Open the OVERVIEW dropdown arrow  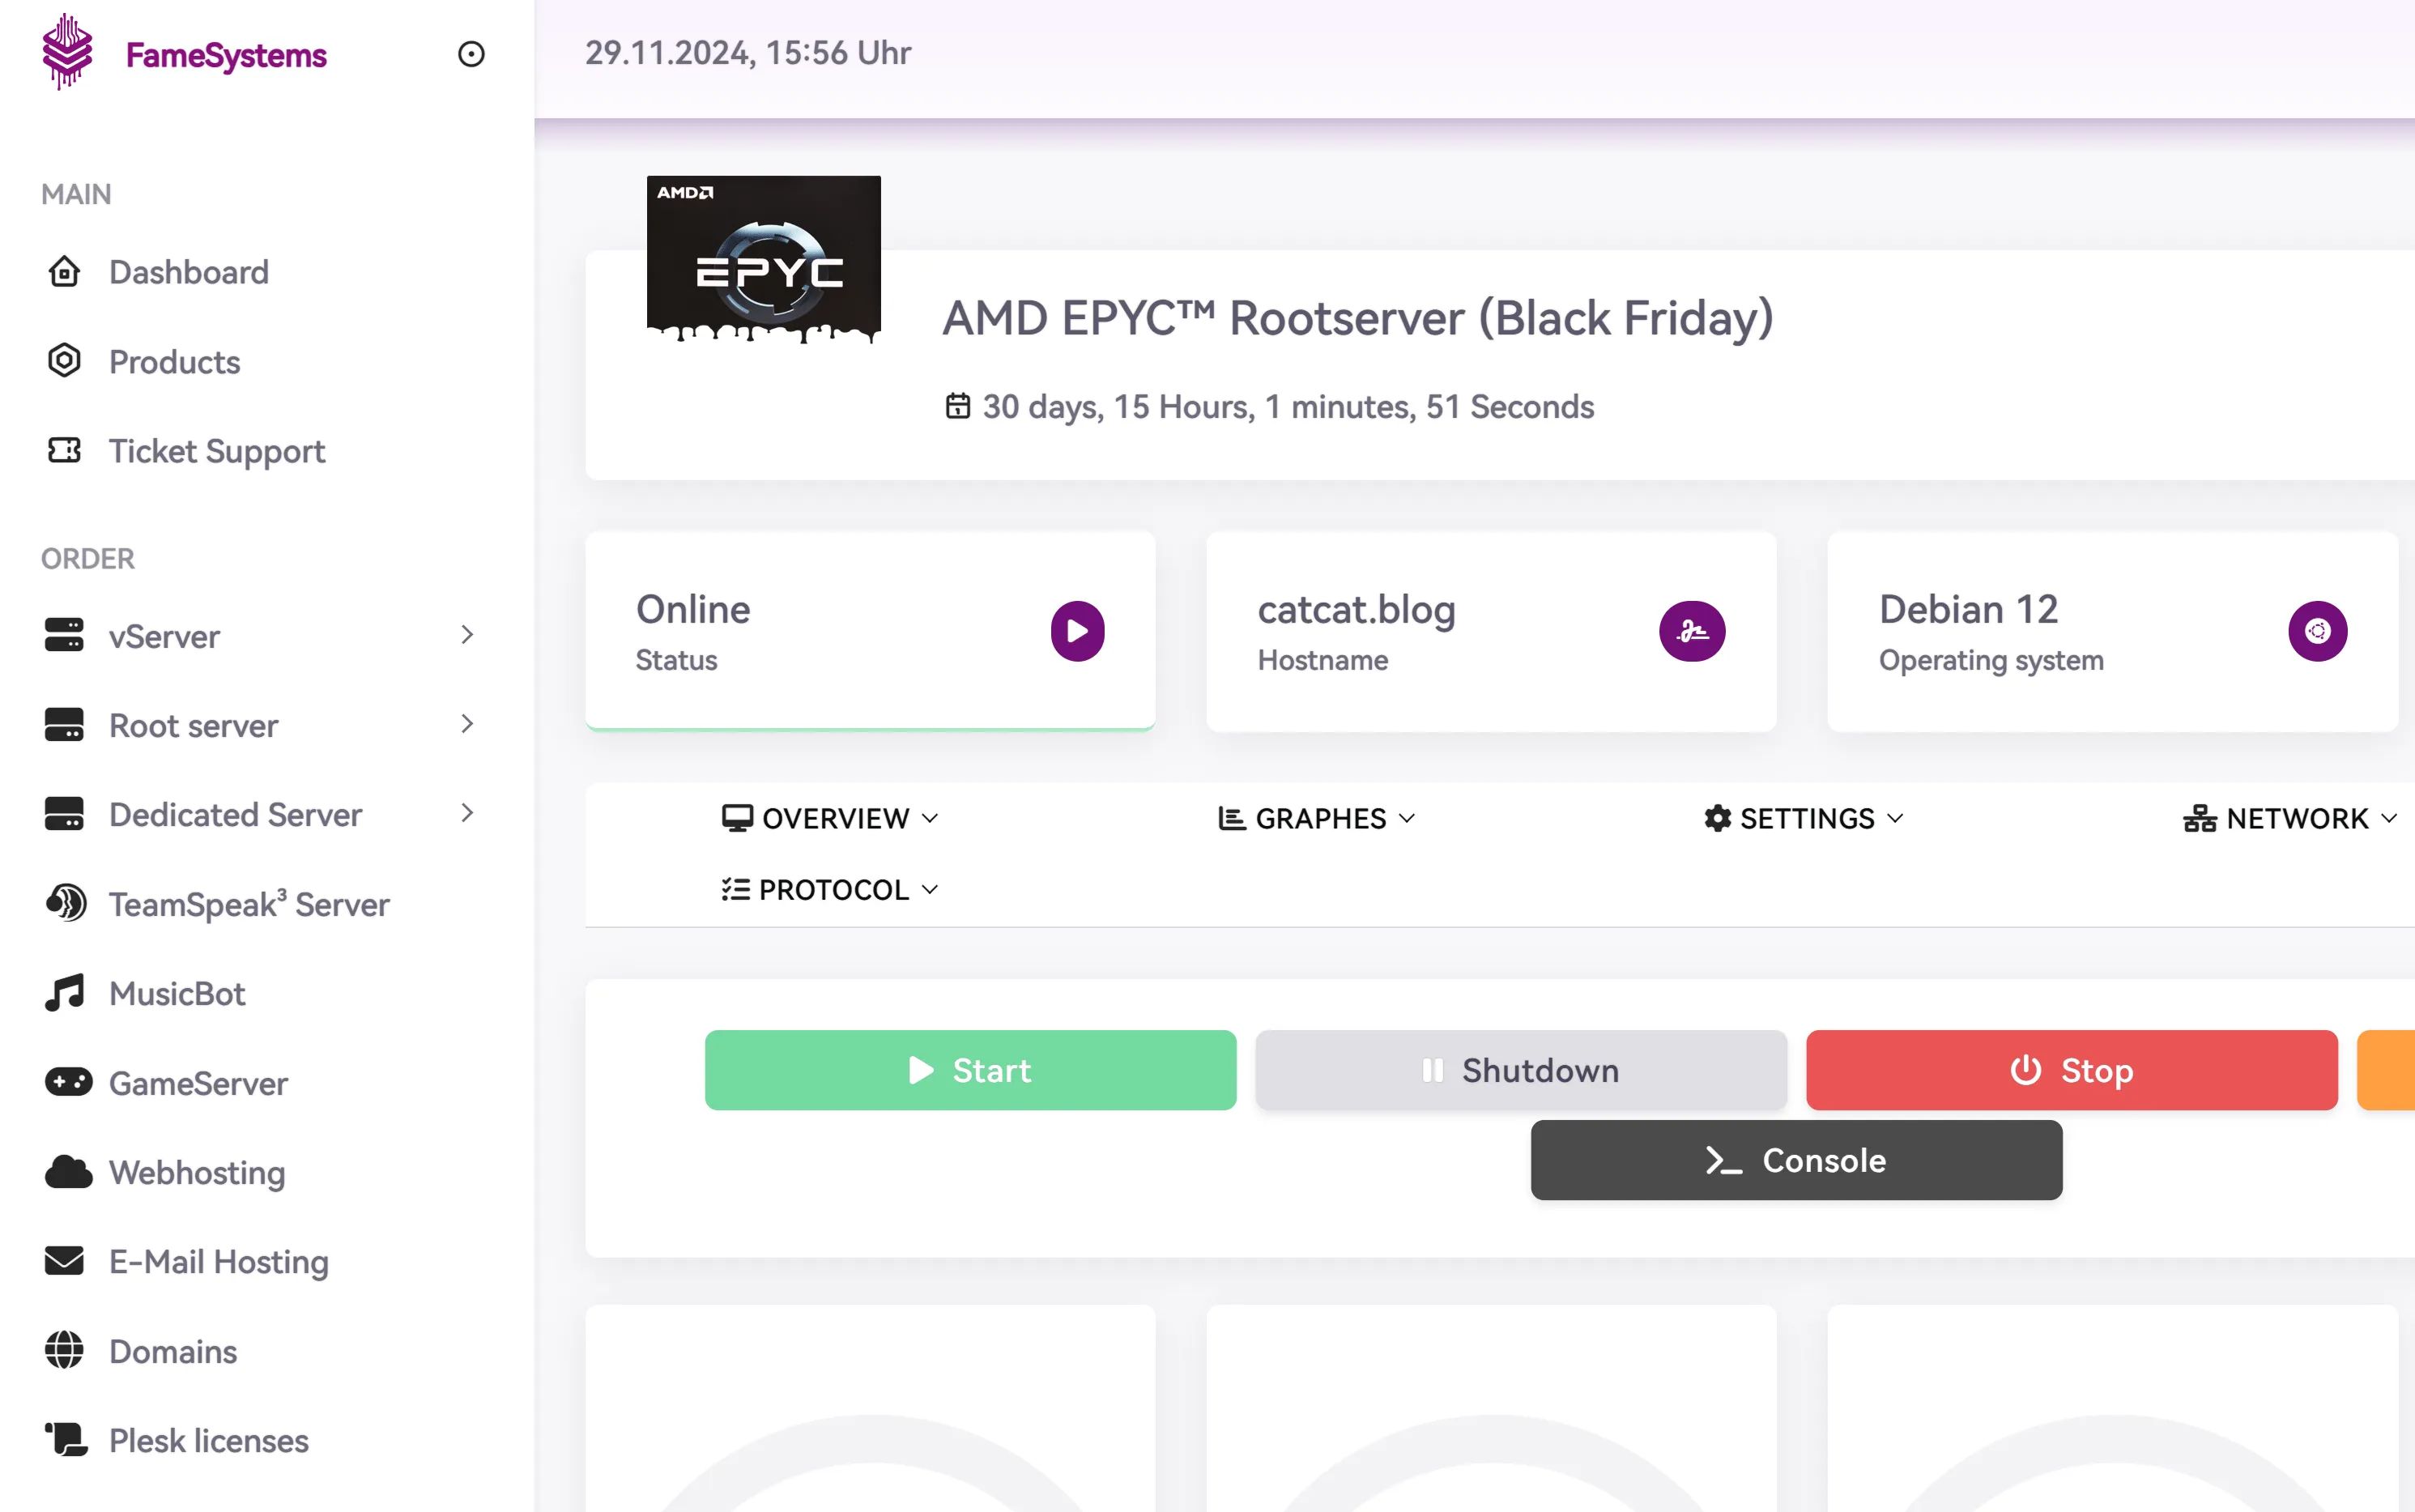930,818
